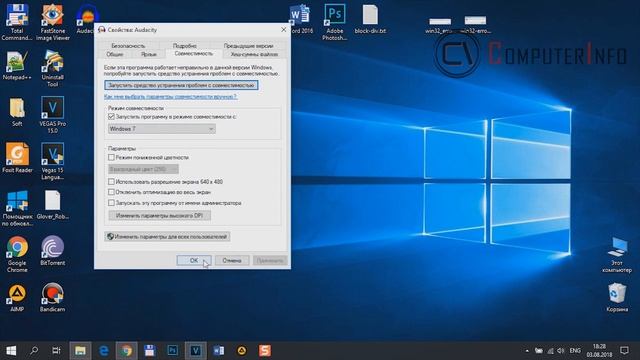Open Notepad++ desktop shortcut
640x360 pixels.
[17, 65]
